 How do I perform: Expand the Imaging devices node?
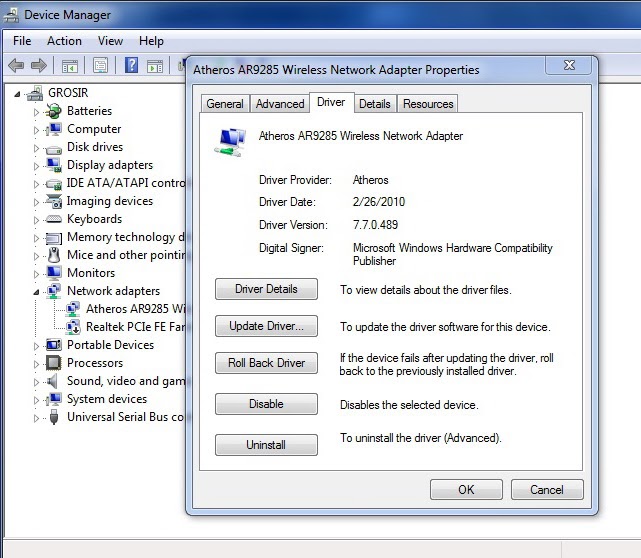tap(36, 202)
